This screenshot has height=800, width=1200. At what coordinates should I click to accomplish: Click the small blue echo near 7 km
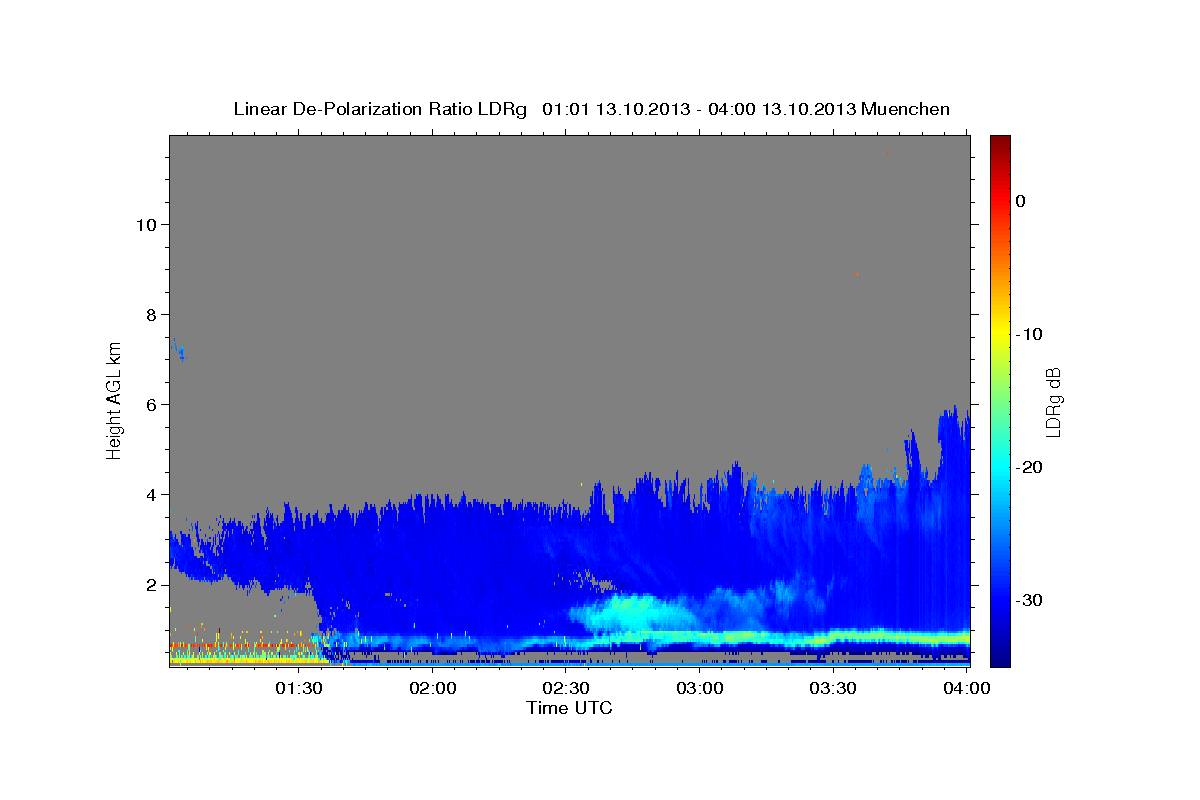click(179, 348)
